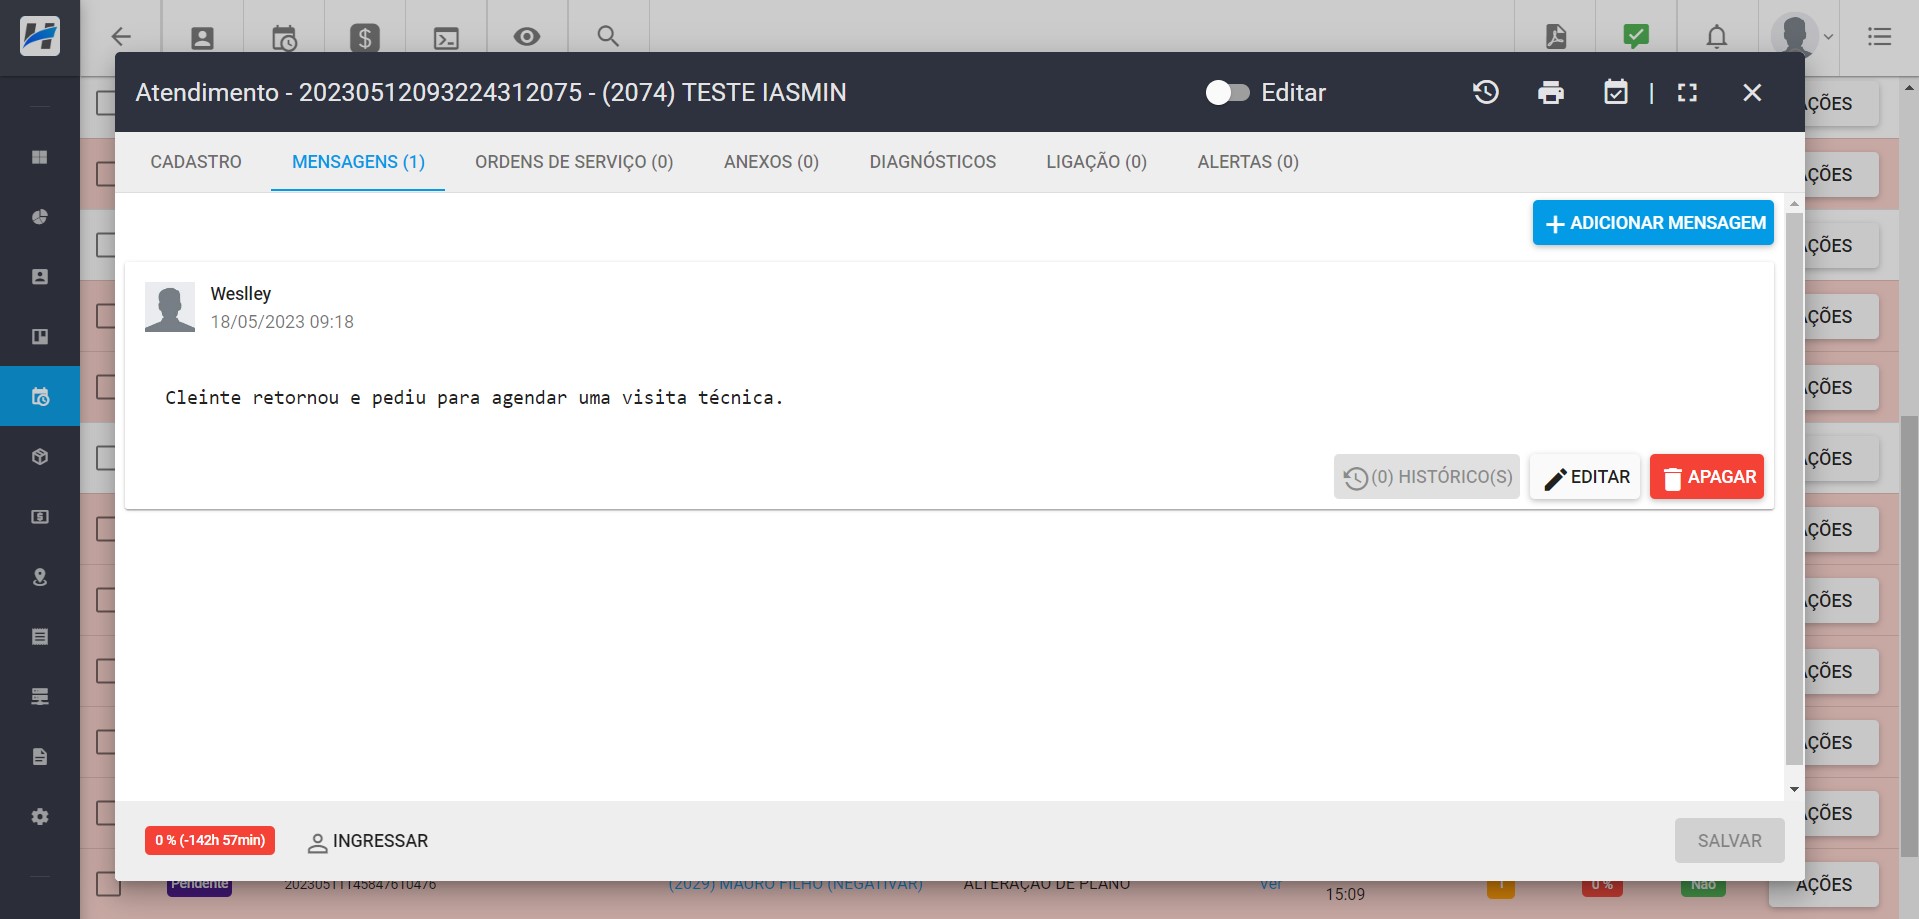1919x919 pixels.
Task: Click the messages panel vertical scrollbar
Action: [1793, 490]
